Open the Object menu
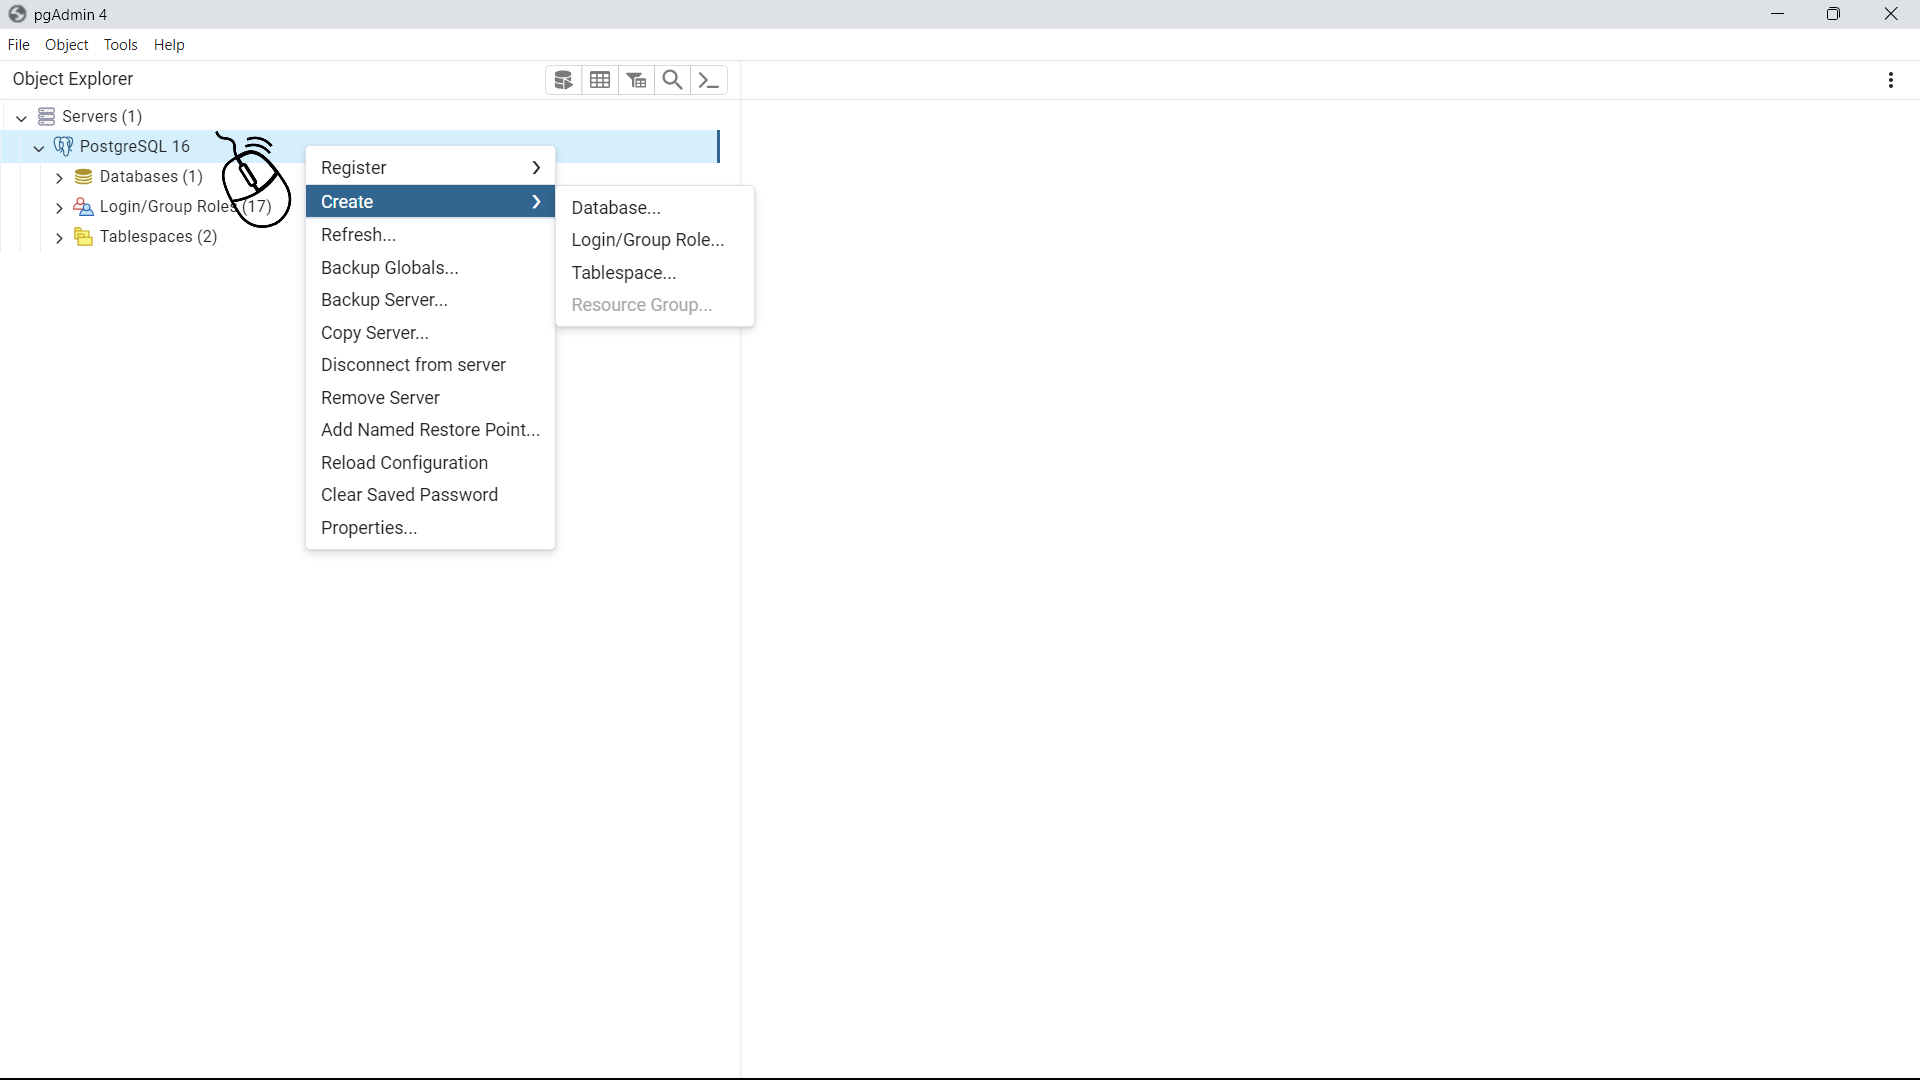The width and height of the screenshot is (1920, 1080). 67,45
